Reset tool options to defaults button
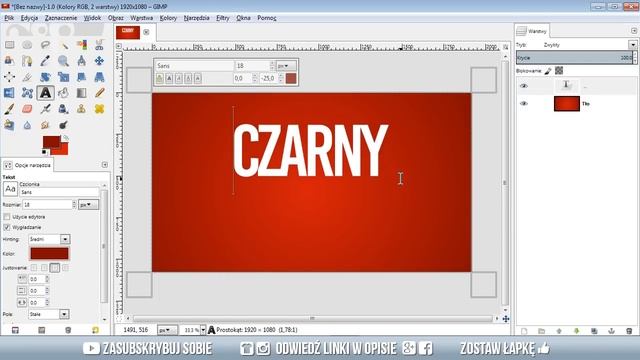This screenshot has height=360, width=640. pyautogui.click(x=95, y=330)
